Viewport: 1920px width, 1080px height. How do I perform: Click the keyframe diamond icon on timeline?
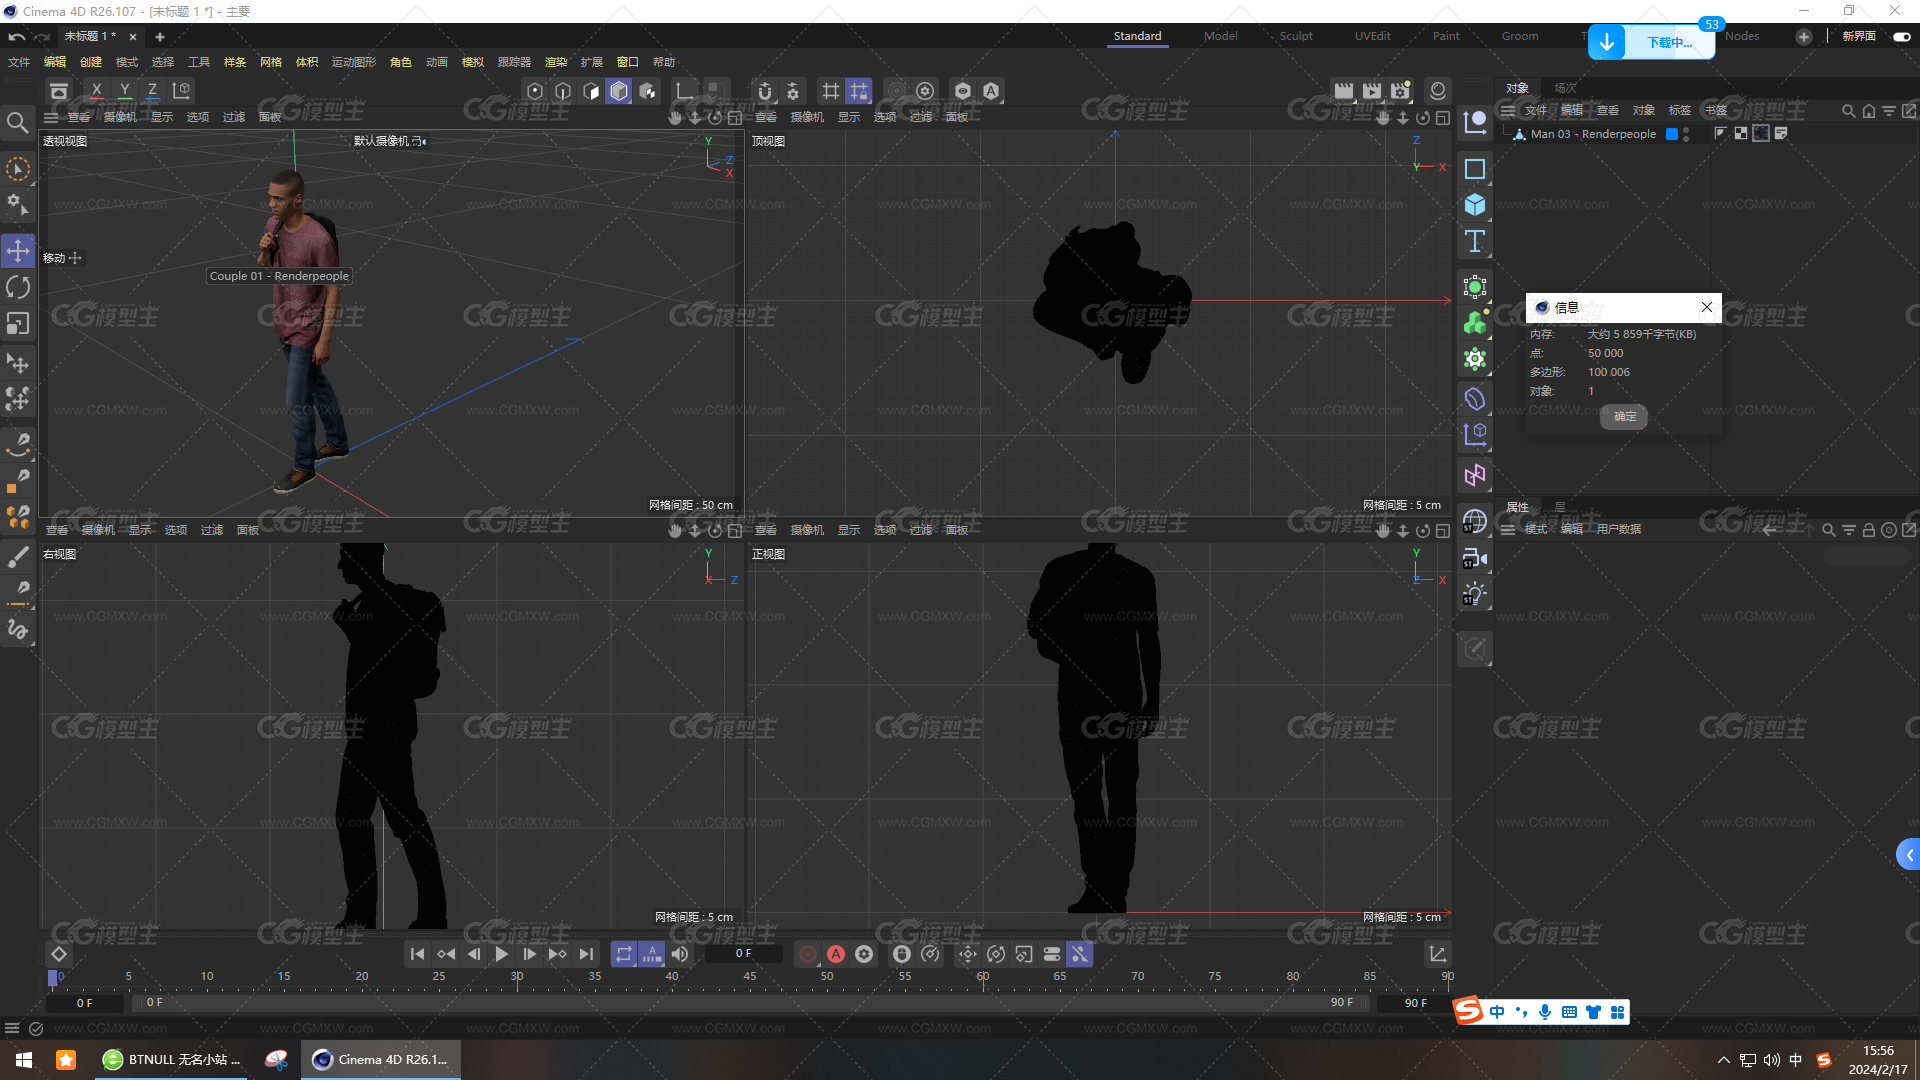coord(59,954)
